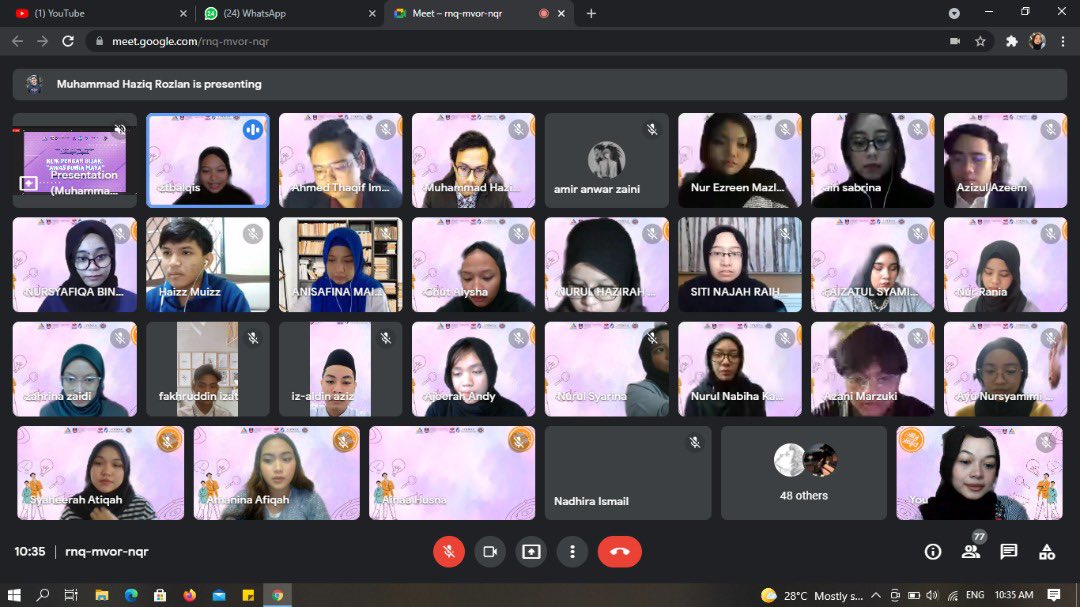Switch input language ENG indicator
The image size is (1080, 607).
(x=975, y=595)
